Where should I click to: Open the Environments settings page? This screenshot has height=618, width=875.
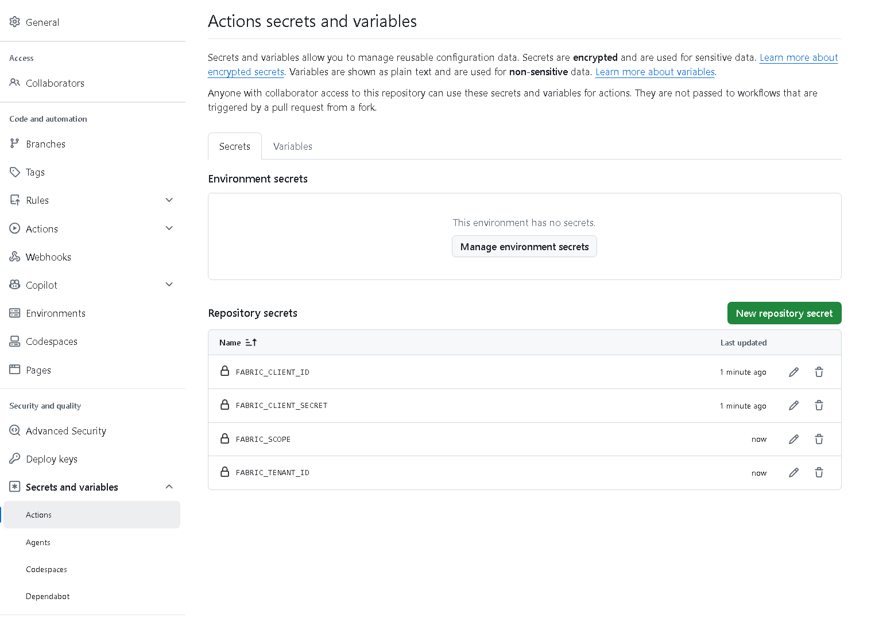pos(56,313)
